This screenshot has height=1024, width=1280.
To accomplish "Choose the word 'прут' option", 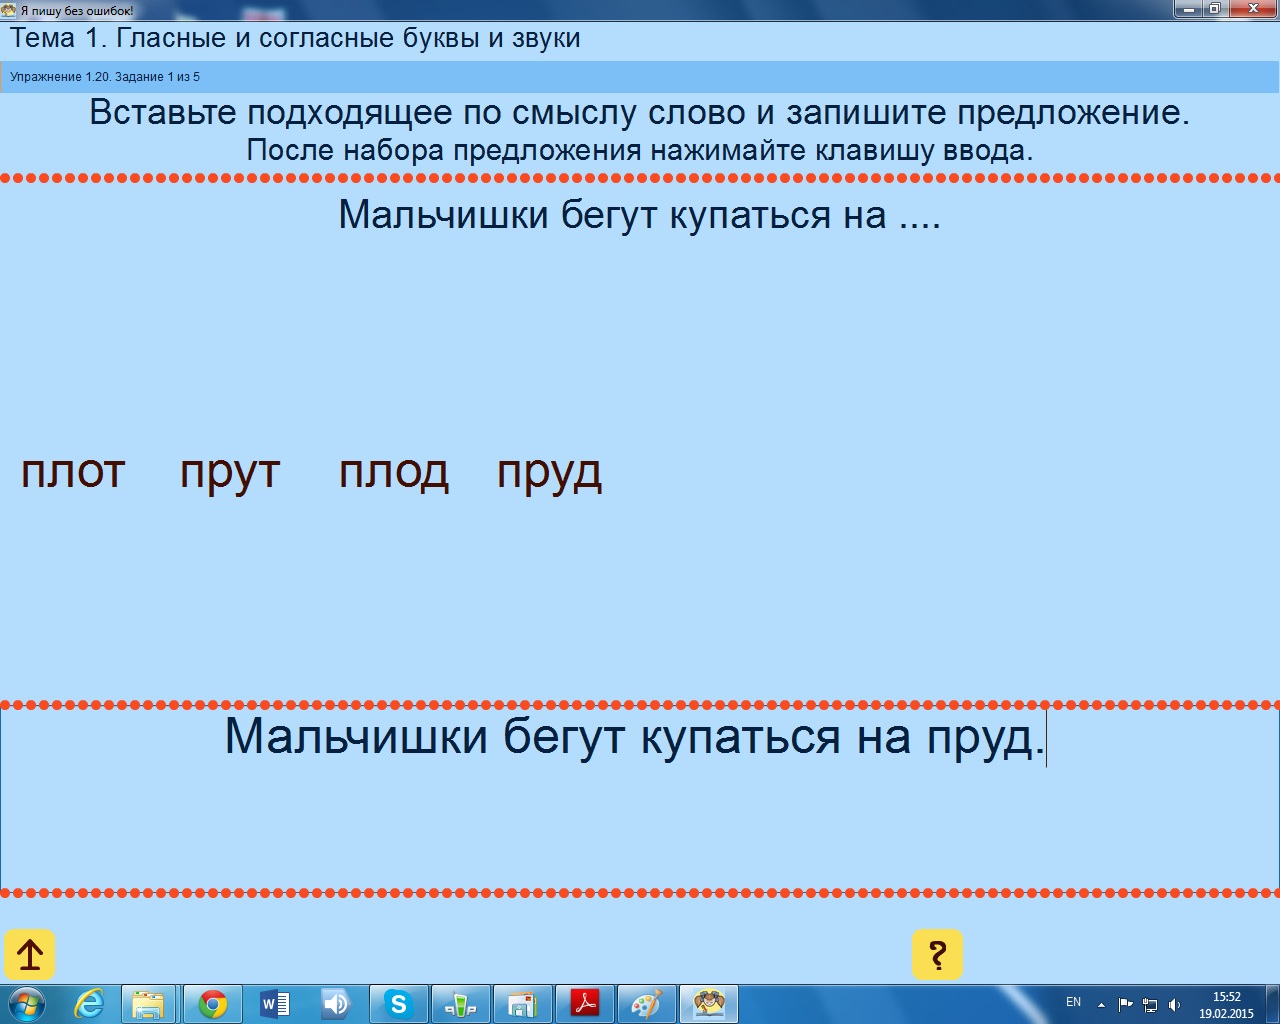I will pos(230,472).
